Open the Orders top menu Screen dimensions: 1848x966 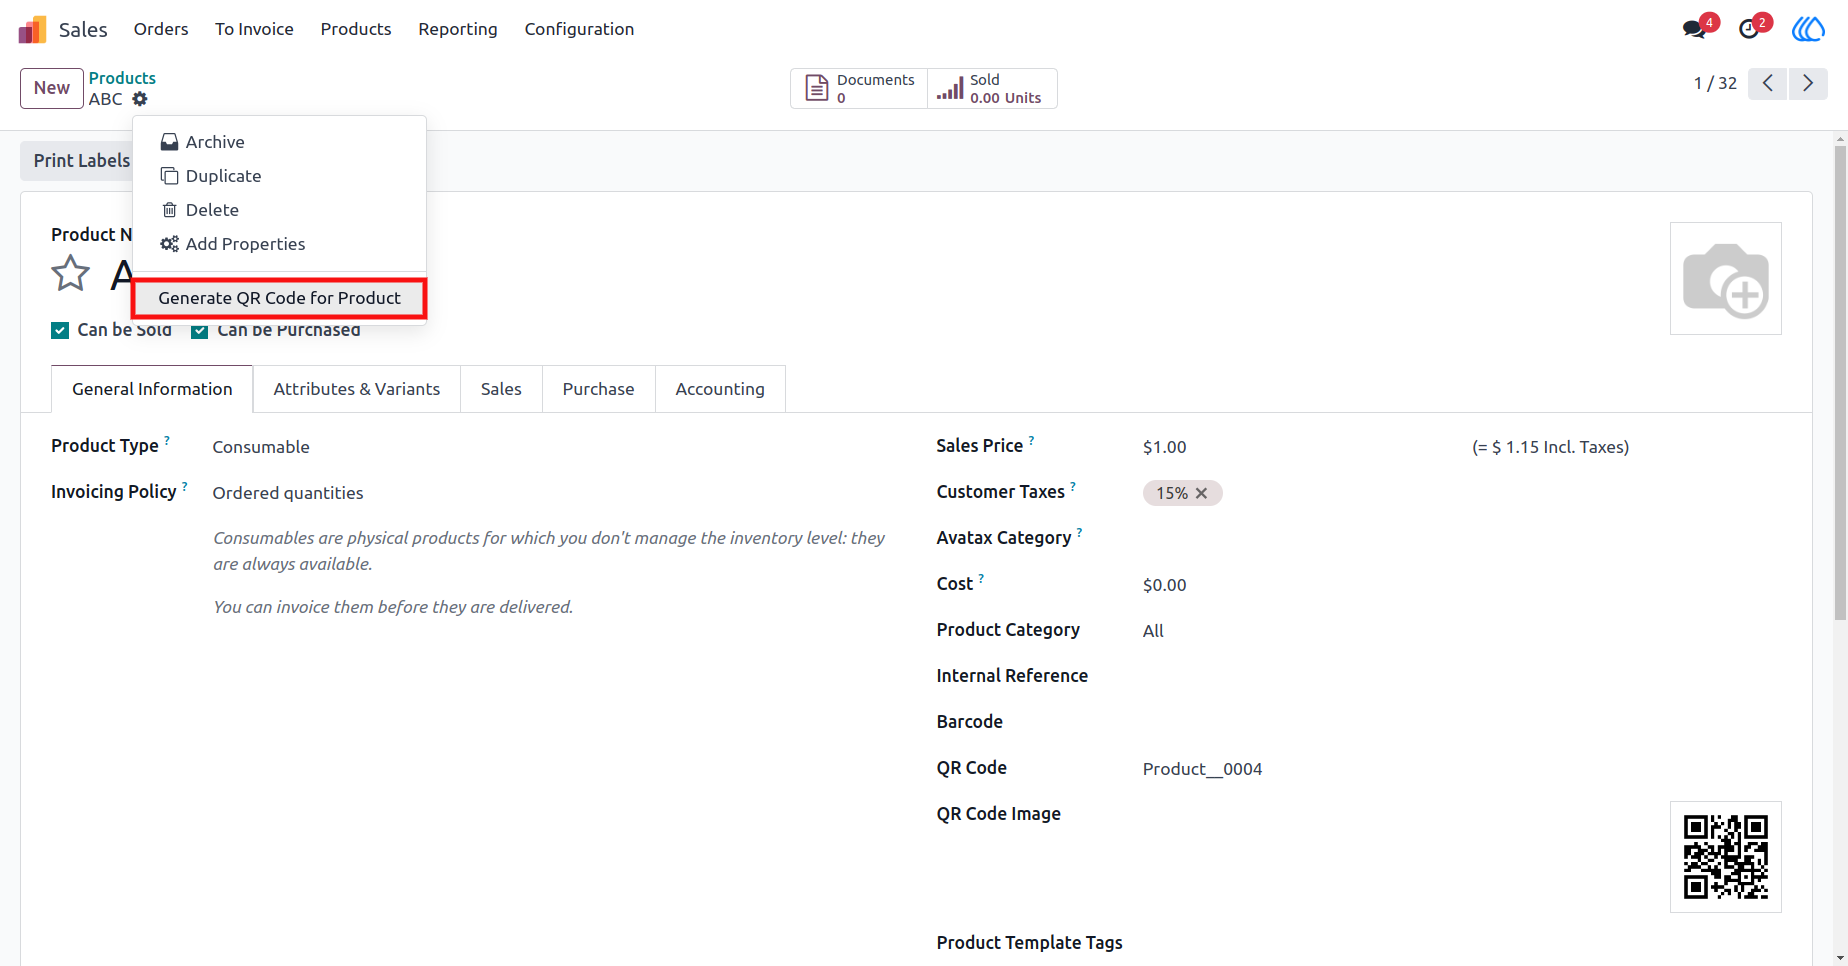[161, 29]
